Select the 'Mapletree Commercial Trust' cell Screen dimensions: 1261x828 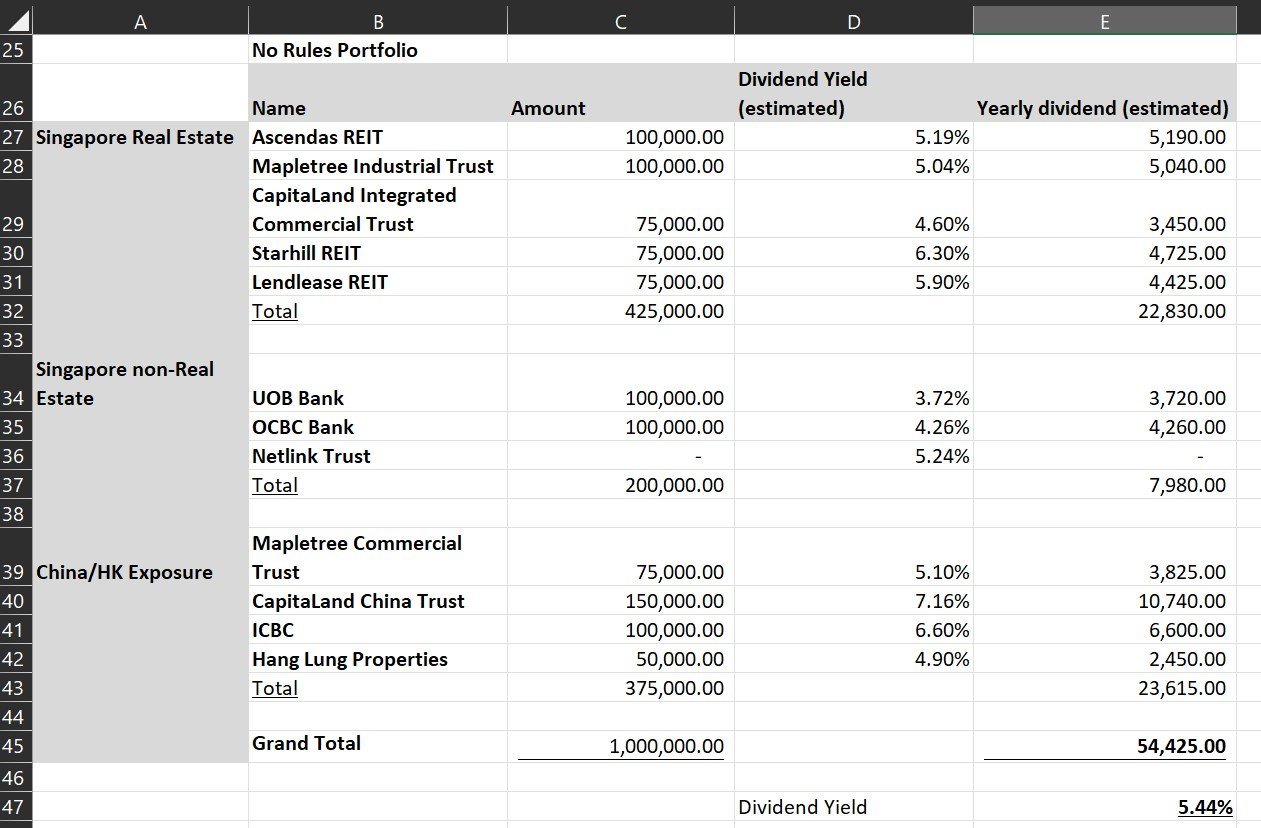tap(378, 558)
